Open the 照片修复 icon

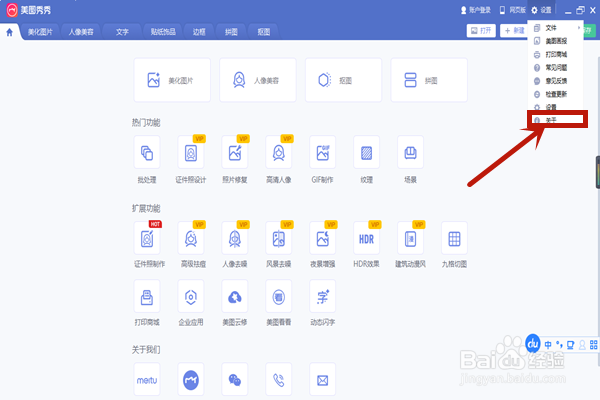tap(235, 152)
